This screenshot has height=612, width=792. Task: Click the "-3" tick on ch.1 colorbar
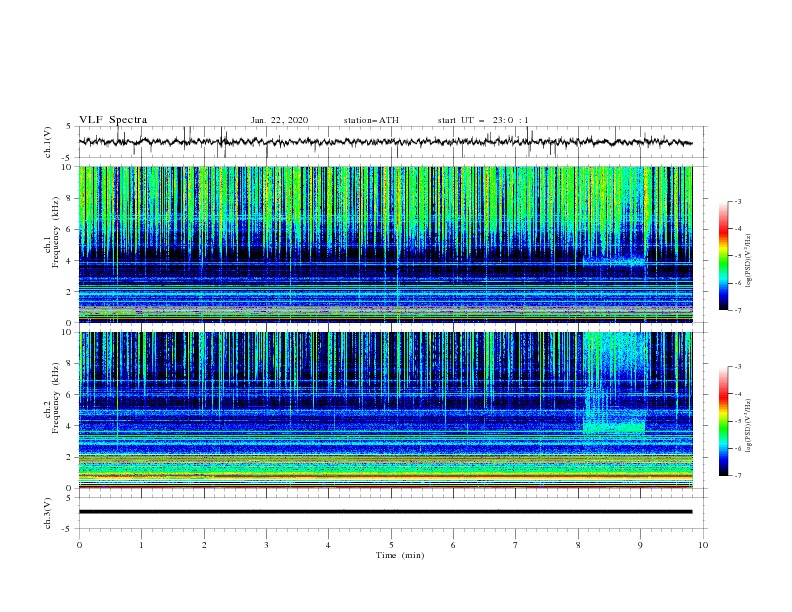point(737,201)
